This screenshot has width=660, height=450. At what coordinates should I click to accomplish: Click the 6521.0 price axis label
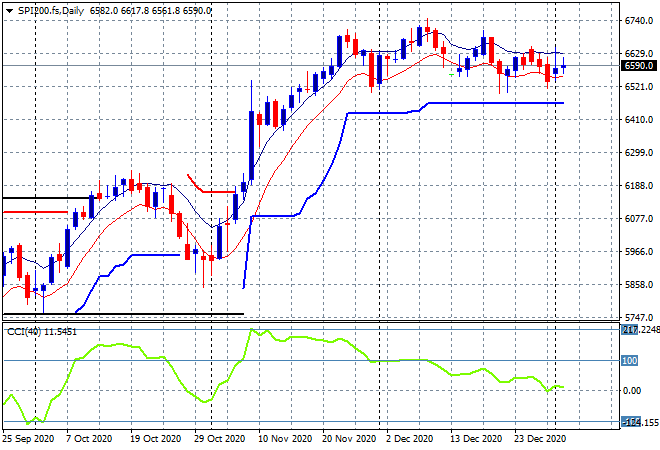639,87
